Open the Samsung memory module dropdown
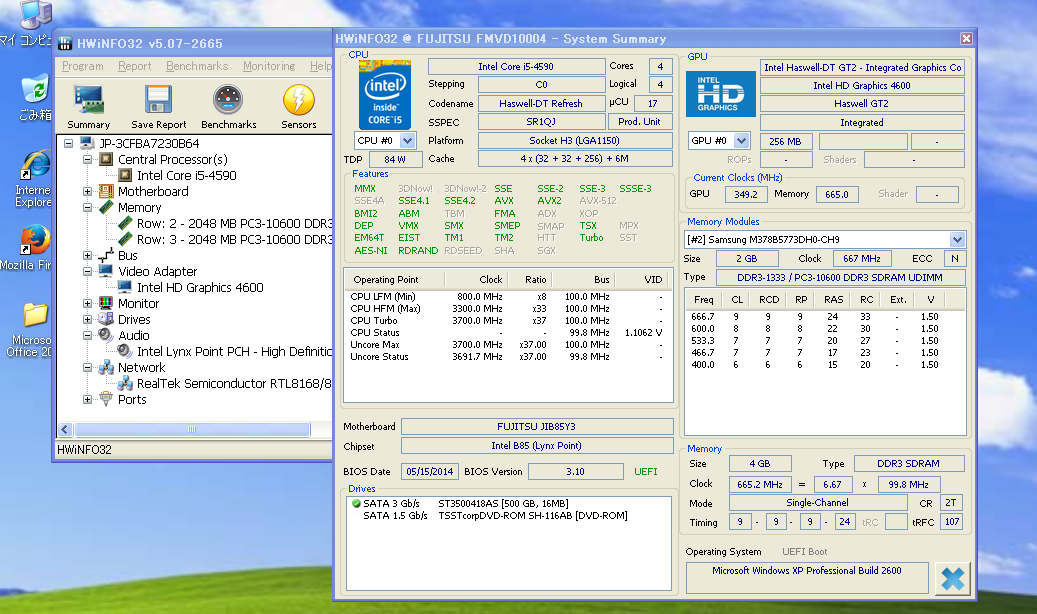 [x=957, y=240]
